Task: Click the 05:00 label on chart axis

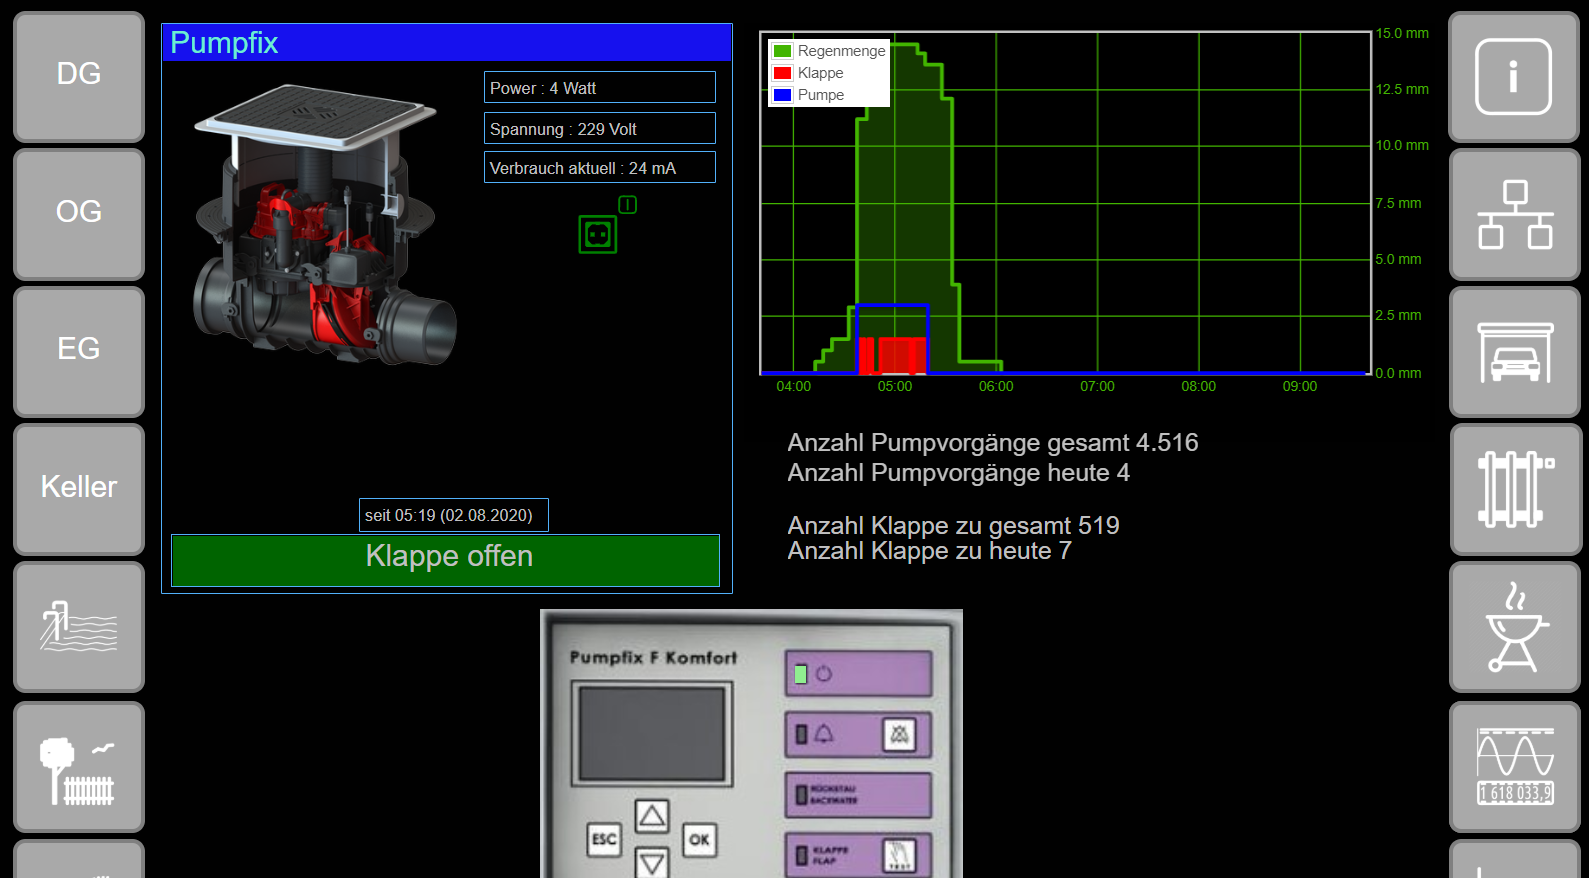Action: click(895, 386)
